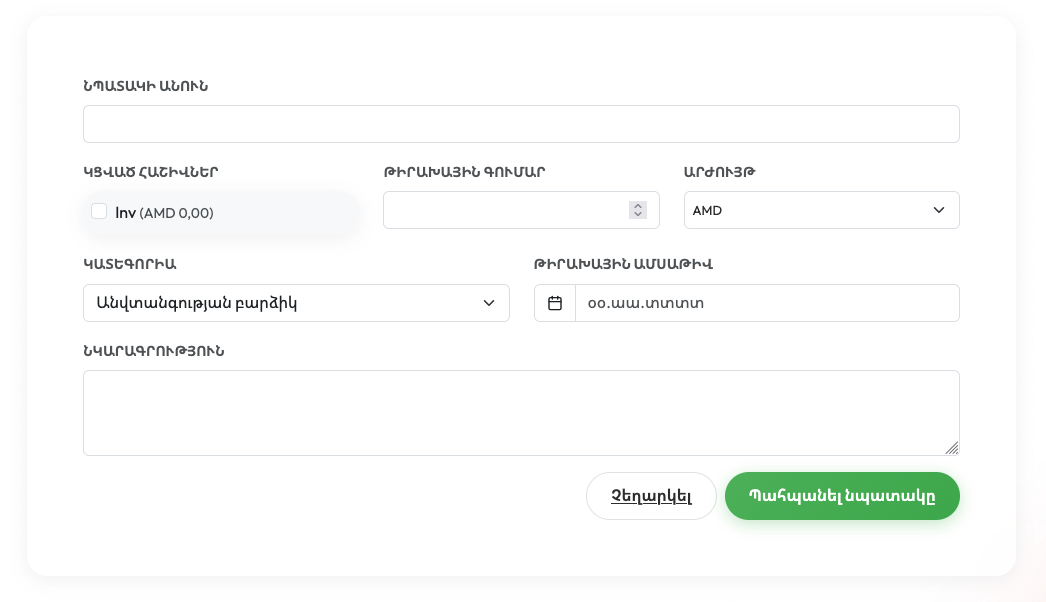Click the green Պահպանել նպատակը save button
1046x602 pixels.
pos(842,496)
